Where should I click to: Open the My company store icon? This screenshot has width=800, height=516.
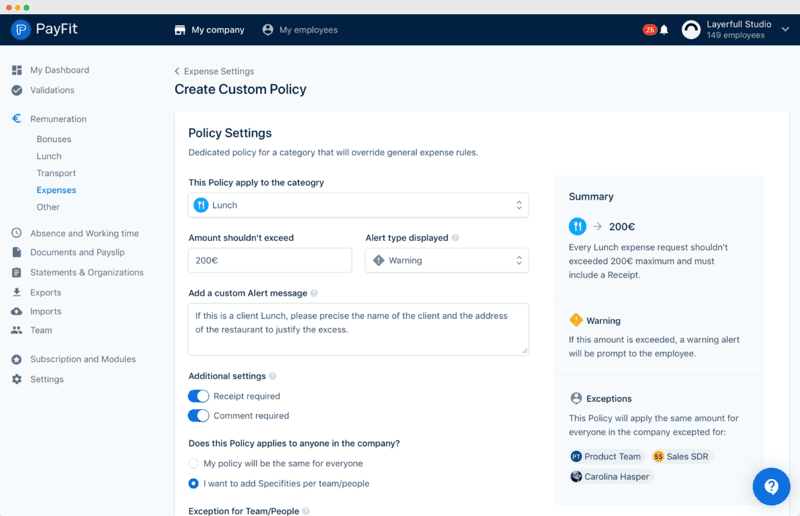[180, 30]
